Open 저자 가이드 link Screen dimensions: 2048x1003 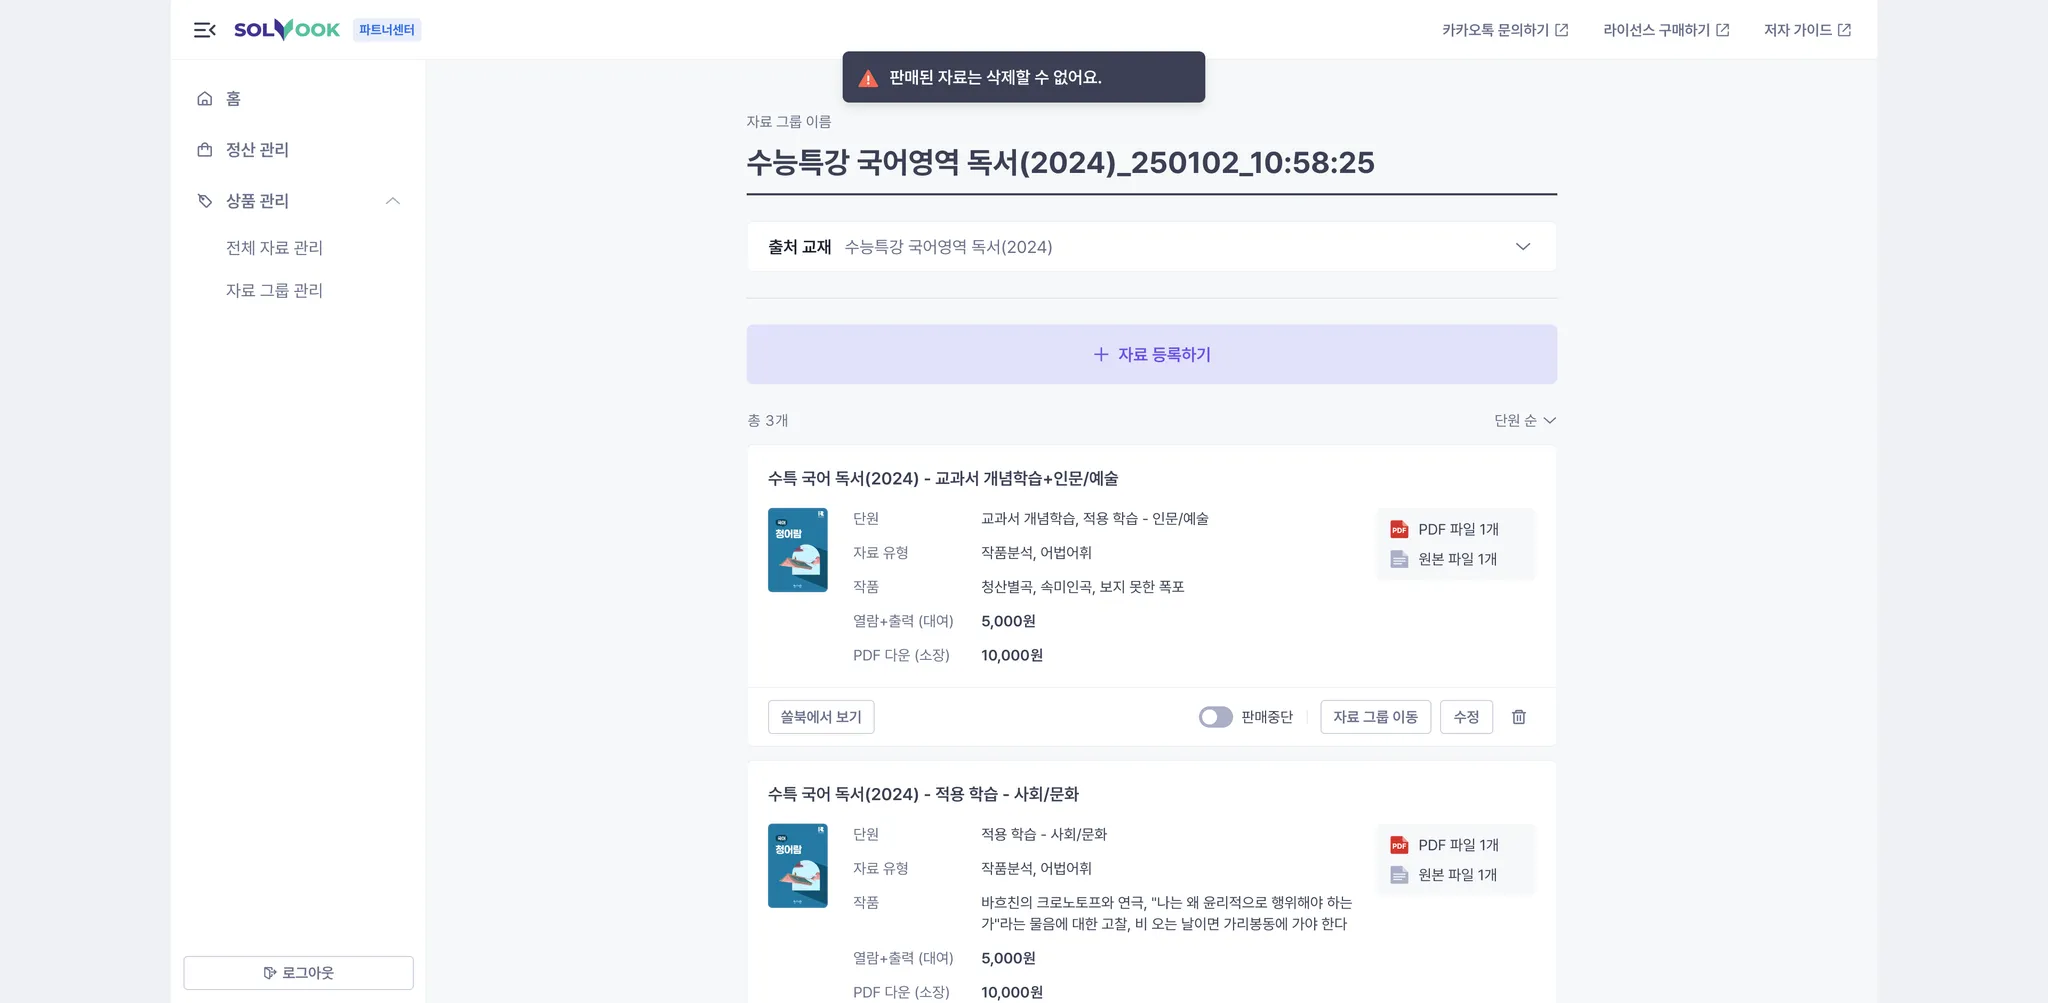[1807, 30]
